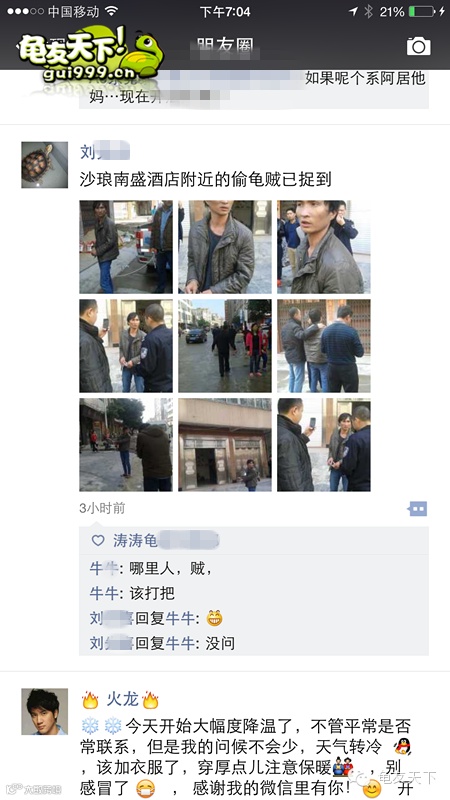The height and width of the screenshot is (800, 450).
Task: Tap the 火龙 username link
Action: point(120,699)
